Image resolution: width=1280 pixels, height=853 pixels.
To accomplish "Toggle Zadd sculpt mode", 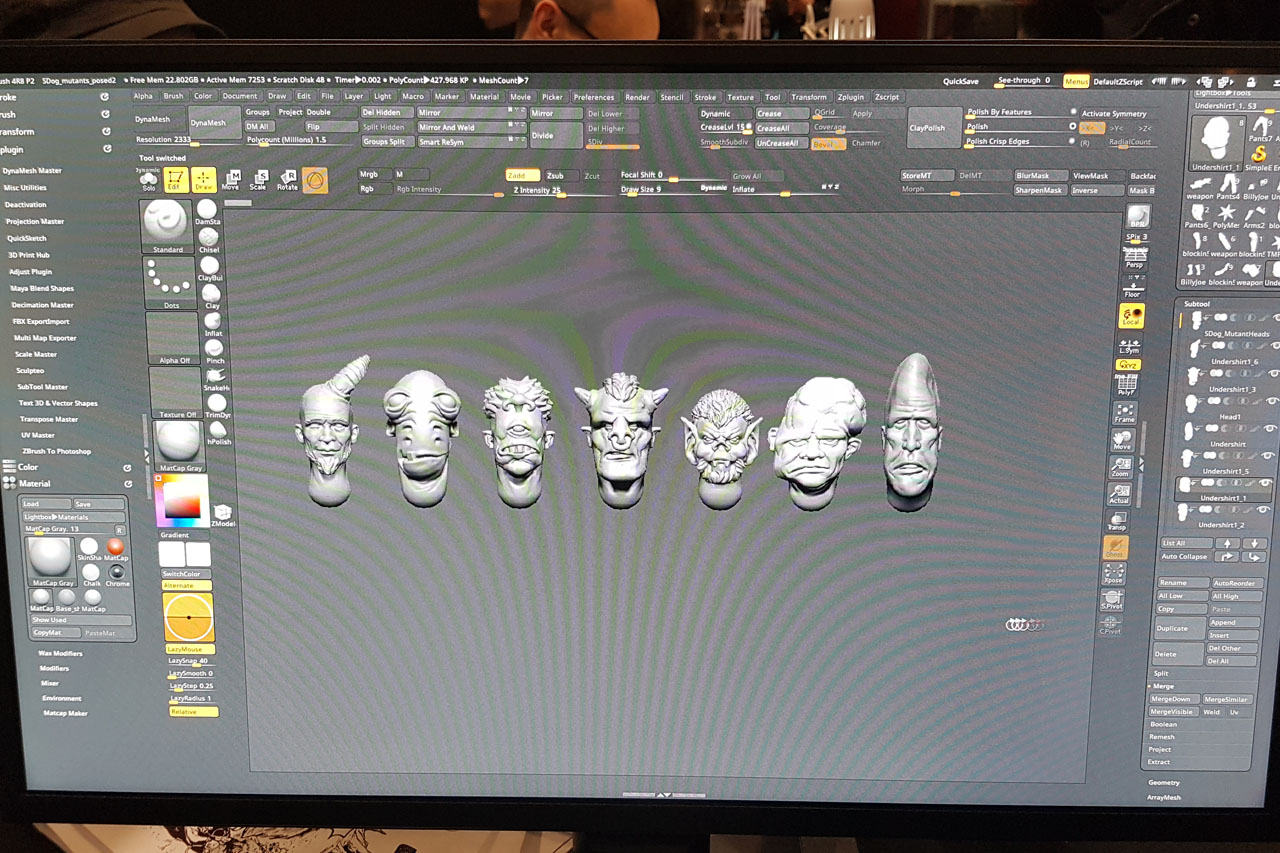I will (x=523, y=175).
